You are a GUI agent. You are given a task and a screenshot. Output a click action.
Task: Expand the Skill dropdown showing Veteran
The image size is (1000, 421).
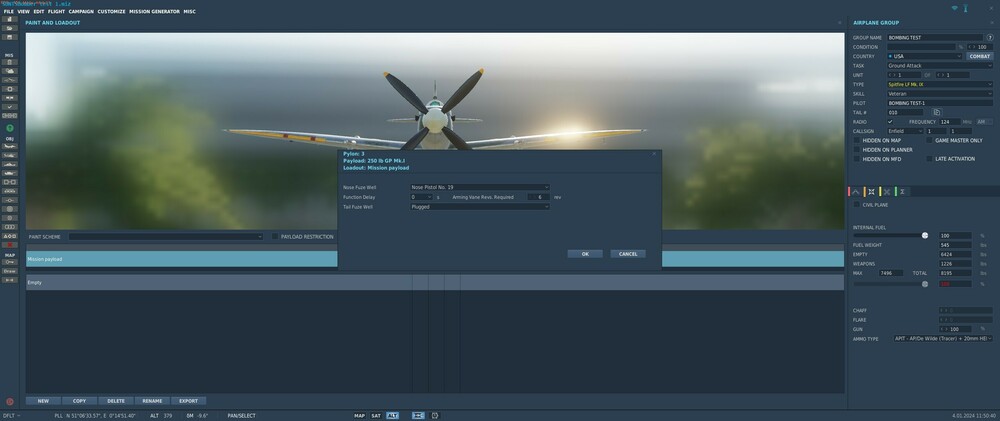940,94
